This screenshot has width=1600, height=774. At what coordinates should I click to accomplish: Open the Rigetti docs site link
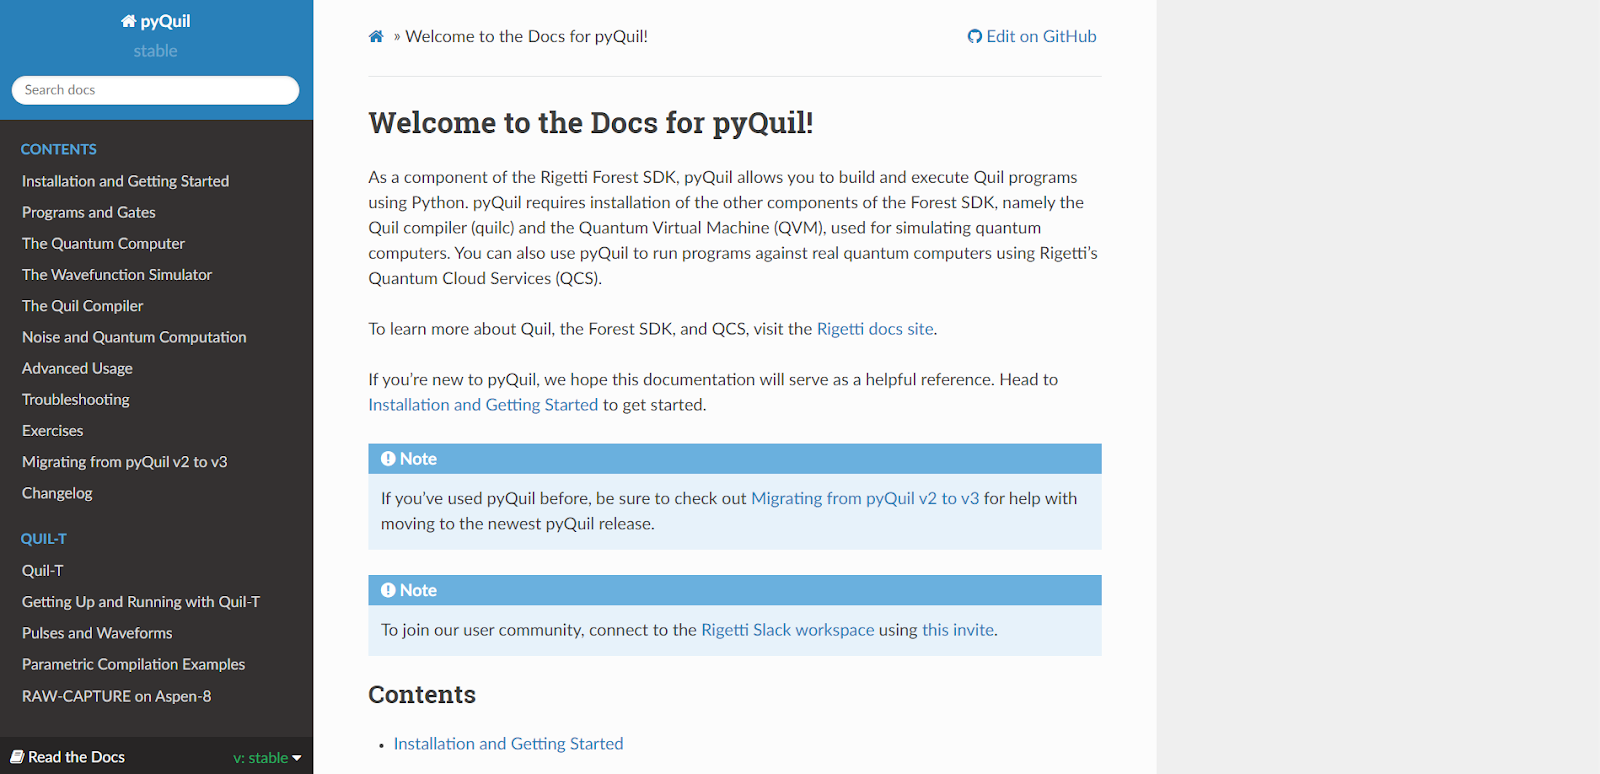pyautogui.click(x=874, y=328)
